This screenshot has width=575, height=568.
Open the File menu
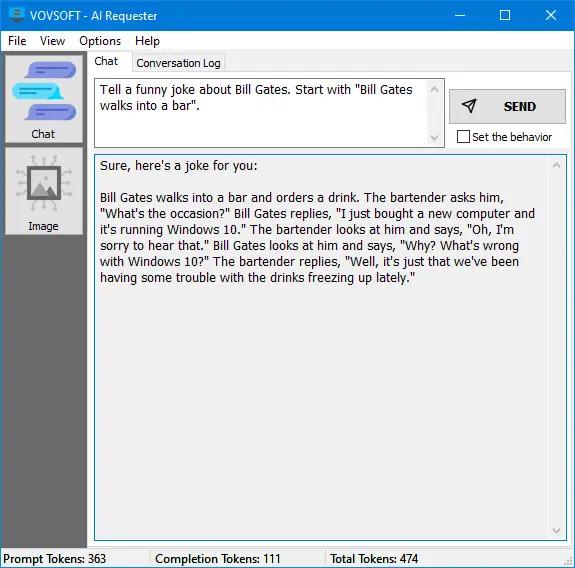click(17, 41)
